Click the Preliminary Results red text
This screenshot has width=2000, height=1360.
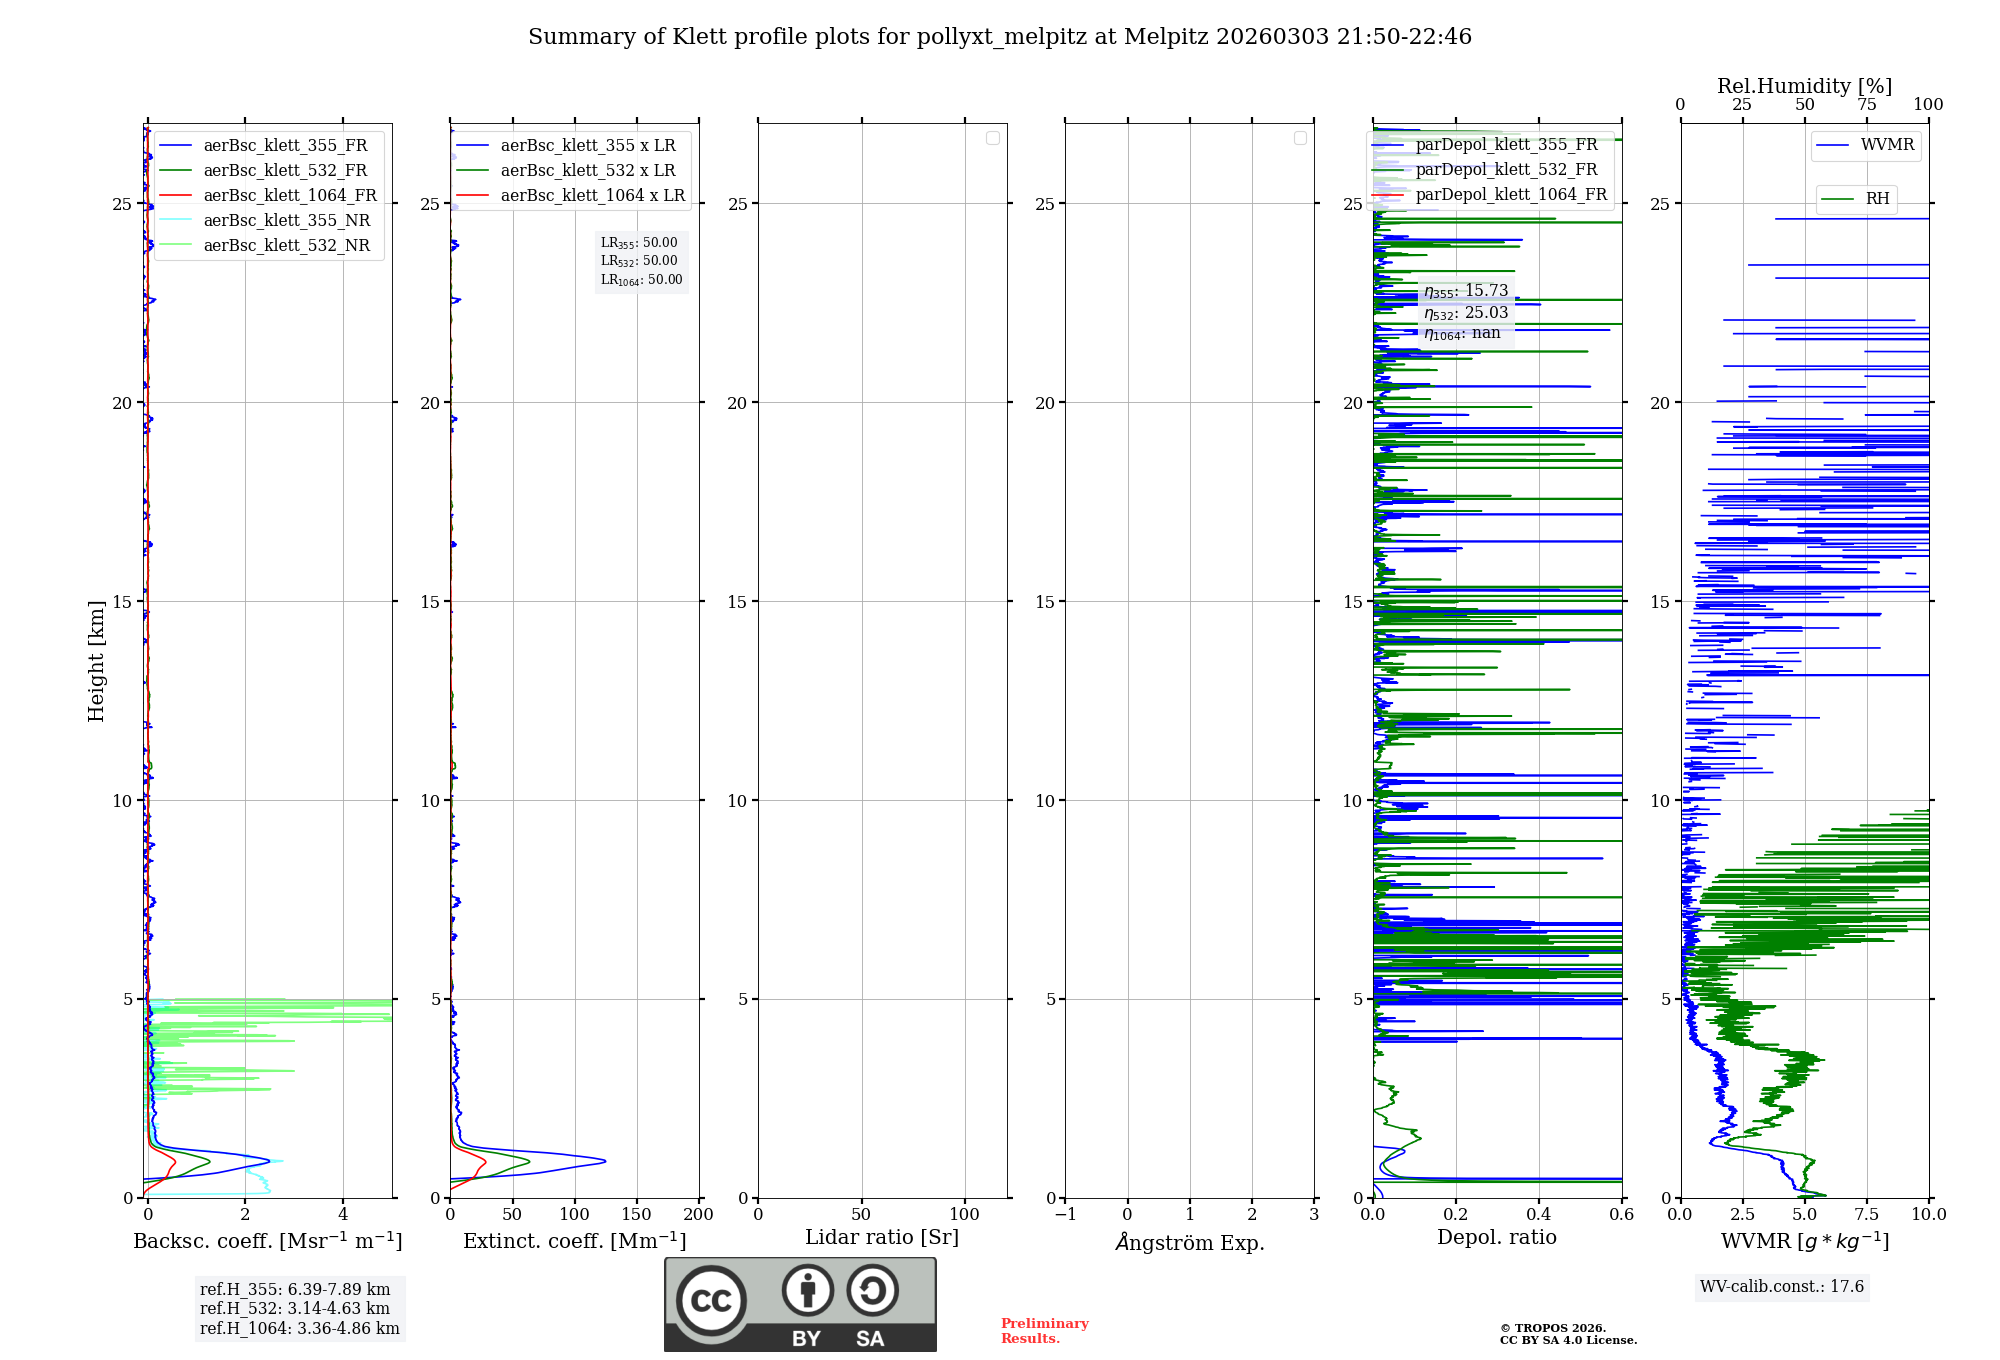point(1044,1331)
